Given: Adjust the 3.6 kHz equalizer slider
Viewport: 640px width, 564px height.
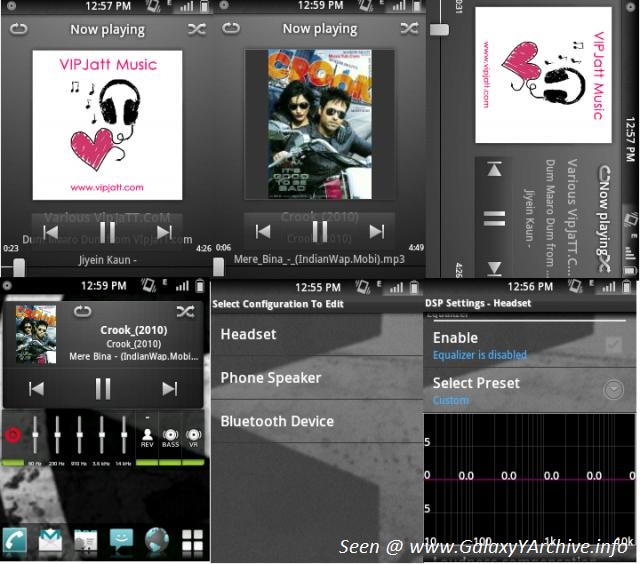Looking at the screenshot, I should click(102, 435).
